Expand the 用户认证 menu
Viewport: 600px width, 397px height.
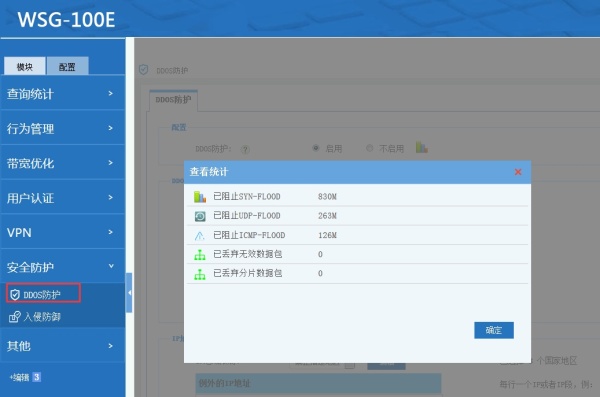[x=62, y=197]
